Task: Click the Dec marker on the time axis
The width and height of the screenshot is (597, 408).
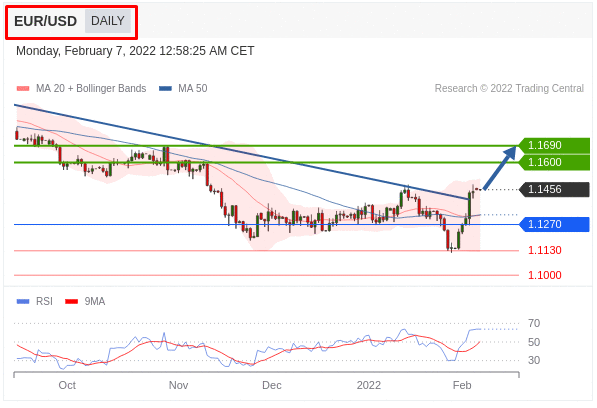Action: (x=271, y=385)
